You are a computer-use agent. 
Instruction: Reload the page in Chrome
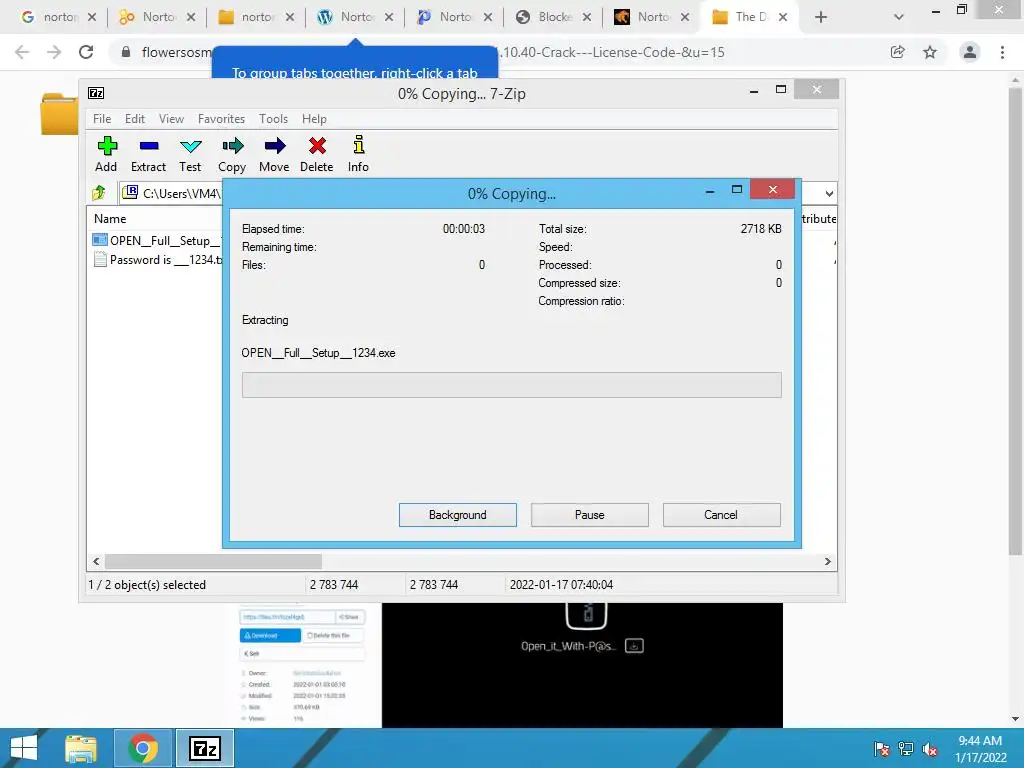(x=86, y=52)
